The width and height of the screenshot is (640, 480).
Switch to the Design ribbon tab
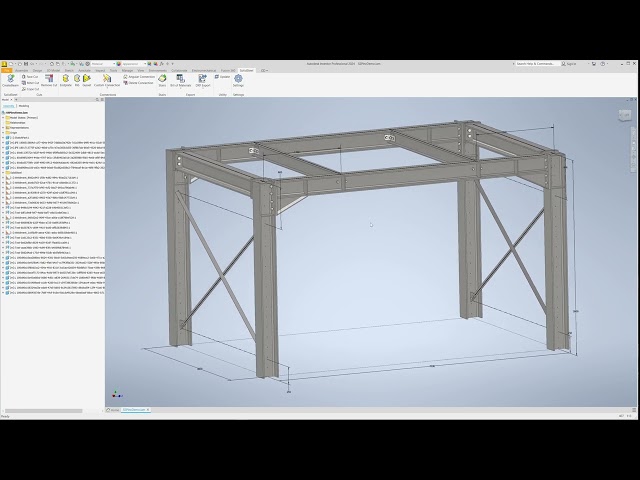click(37, 71)
